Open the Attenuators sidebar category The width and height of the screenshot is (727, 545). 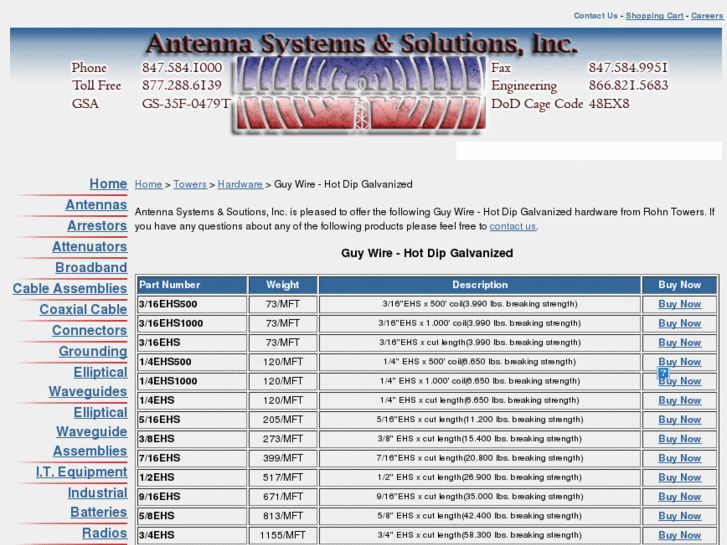click(x=89, y=246)
